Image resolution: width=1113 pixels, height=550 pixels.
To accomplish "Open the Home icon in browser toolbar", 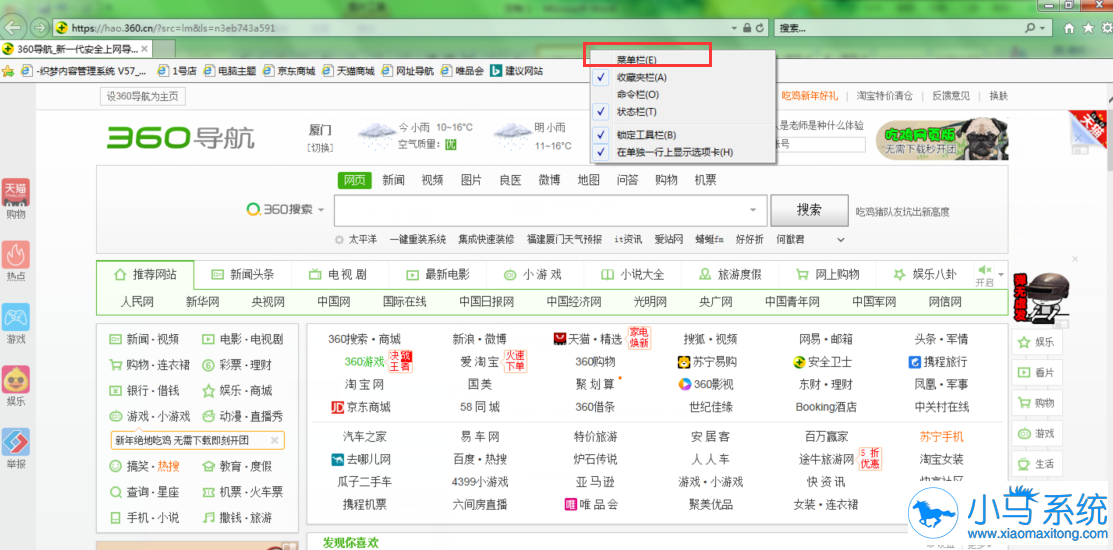I will coord(1069,28).
